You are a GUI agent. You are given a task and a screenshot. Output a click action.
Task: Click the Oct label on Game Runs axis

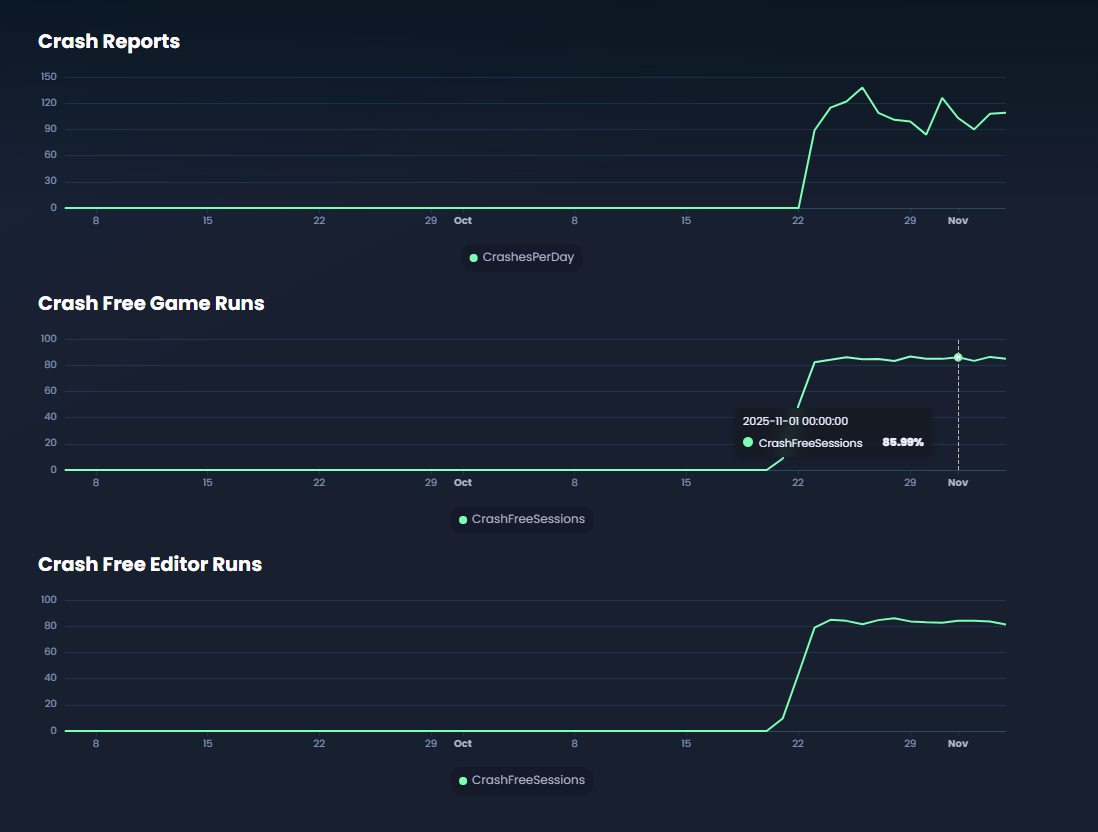463,482
